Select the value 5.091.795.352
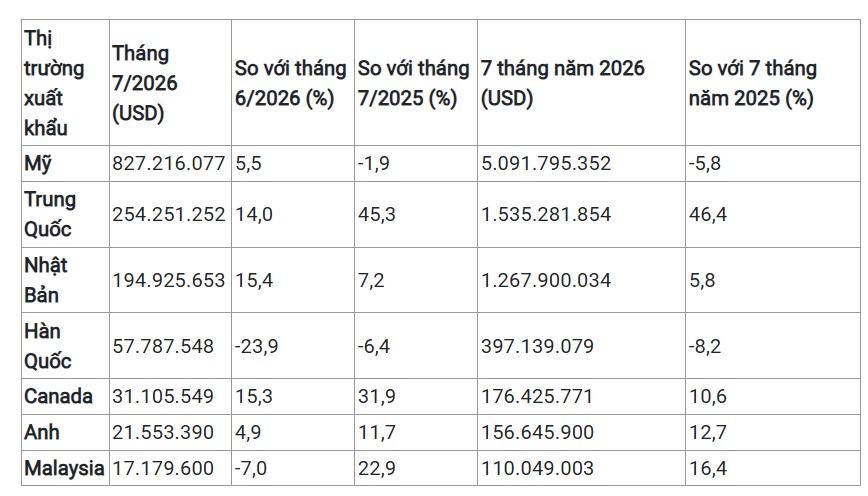This screenshot has width=868, height=496. (x=546, y=163)
